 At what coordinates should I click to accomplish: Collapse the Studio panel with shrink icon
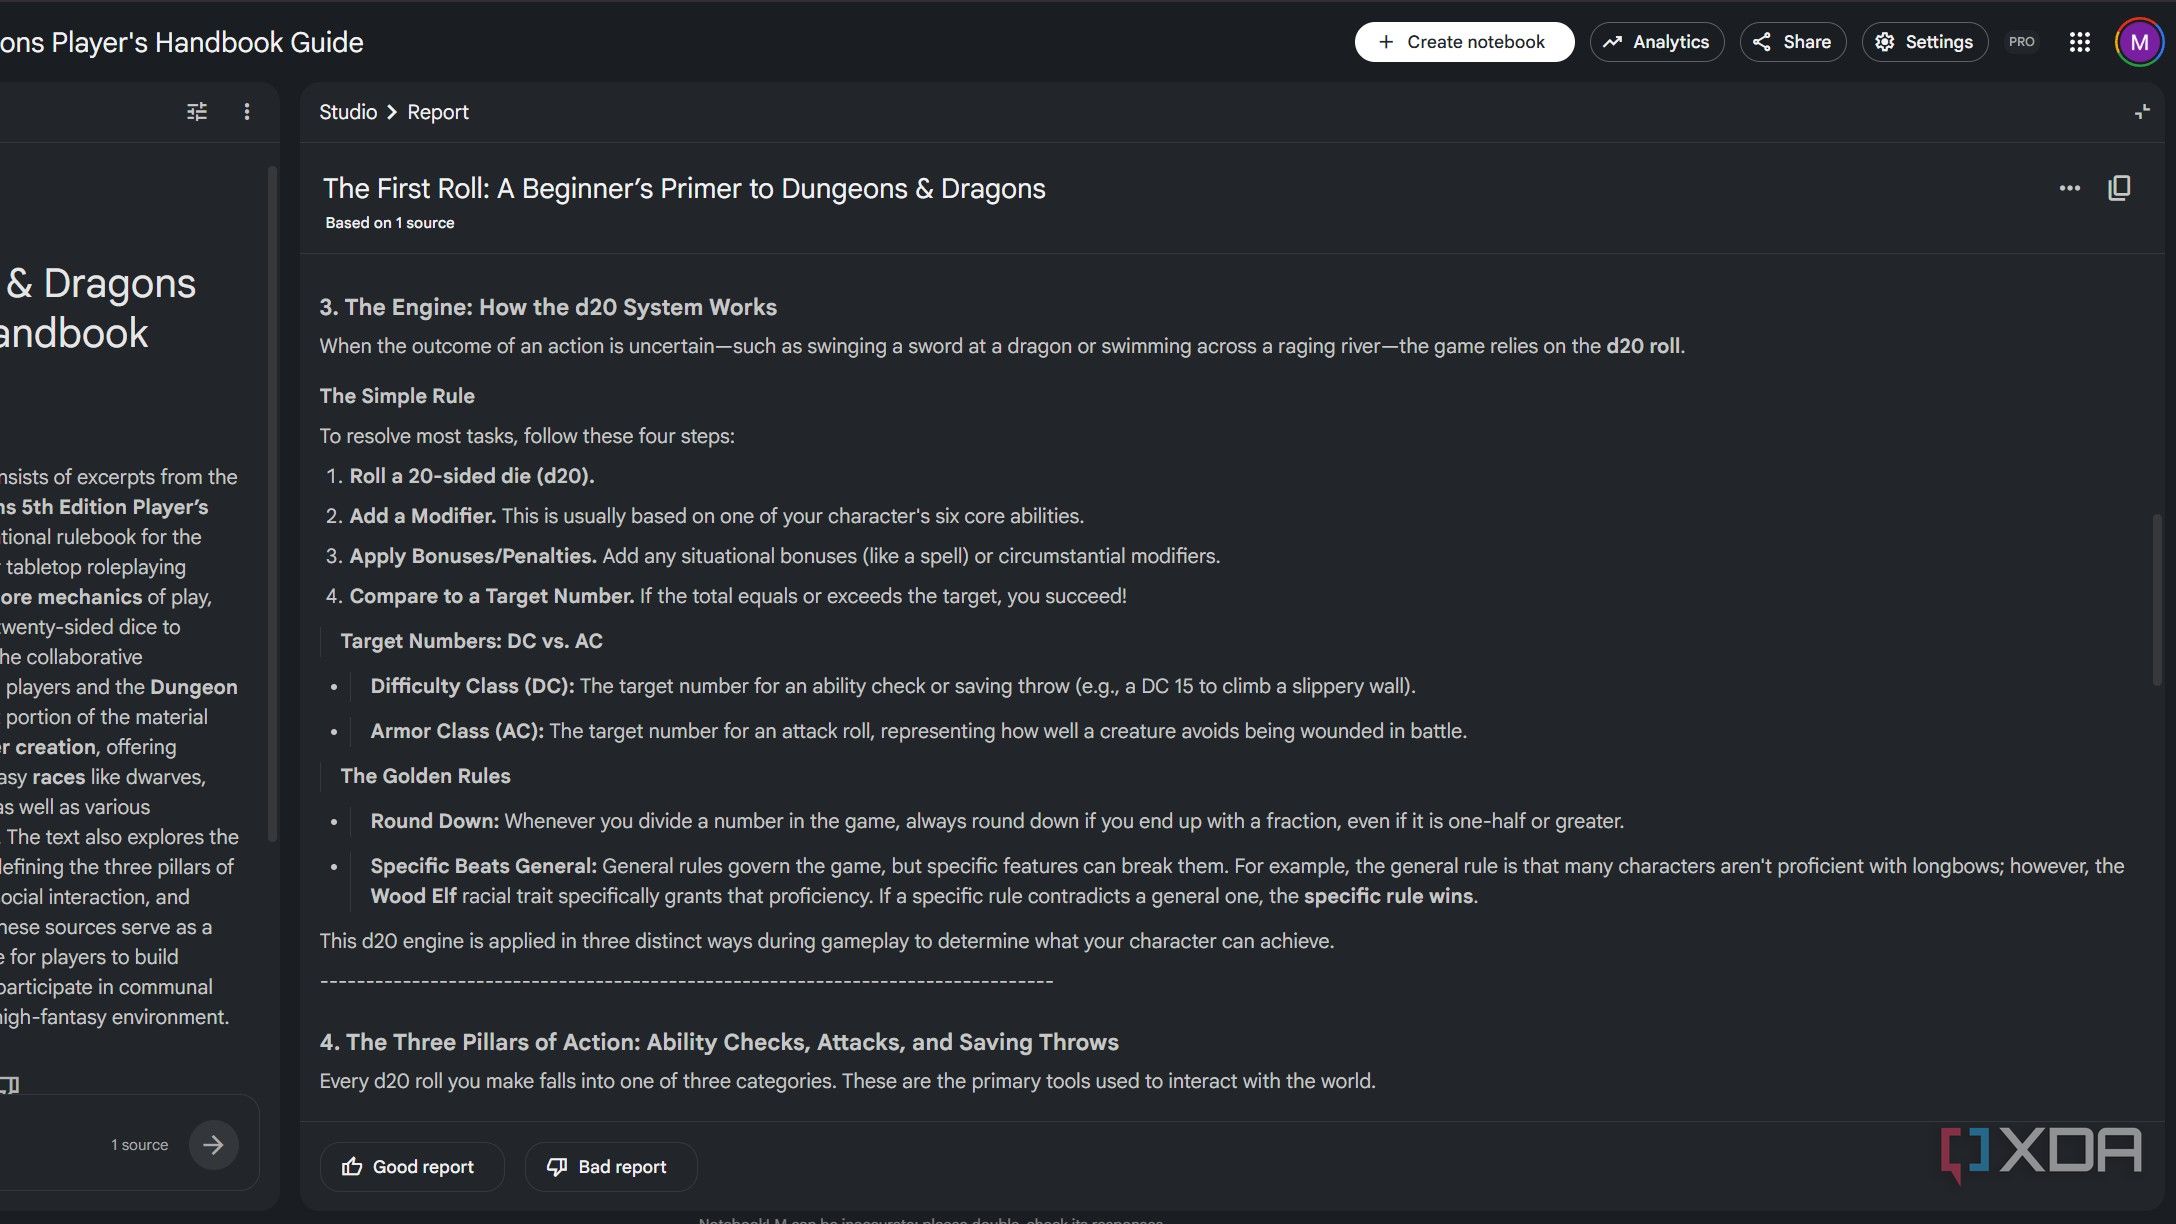pos(2142,112)
